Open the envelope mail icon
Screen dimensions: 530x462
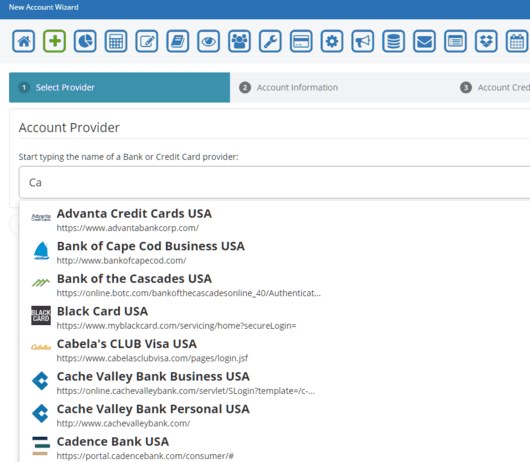tap(425, 41)
